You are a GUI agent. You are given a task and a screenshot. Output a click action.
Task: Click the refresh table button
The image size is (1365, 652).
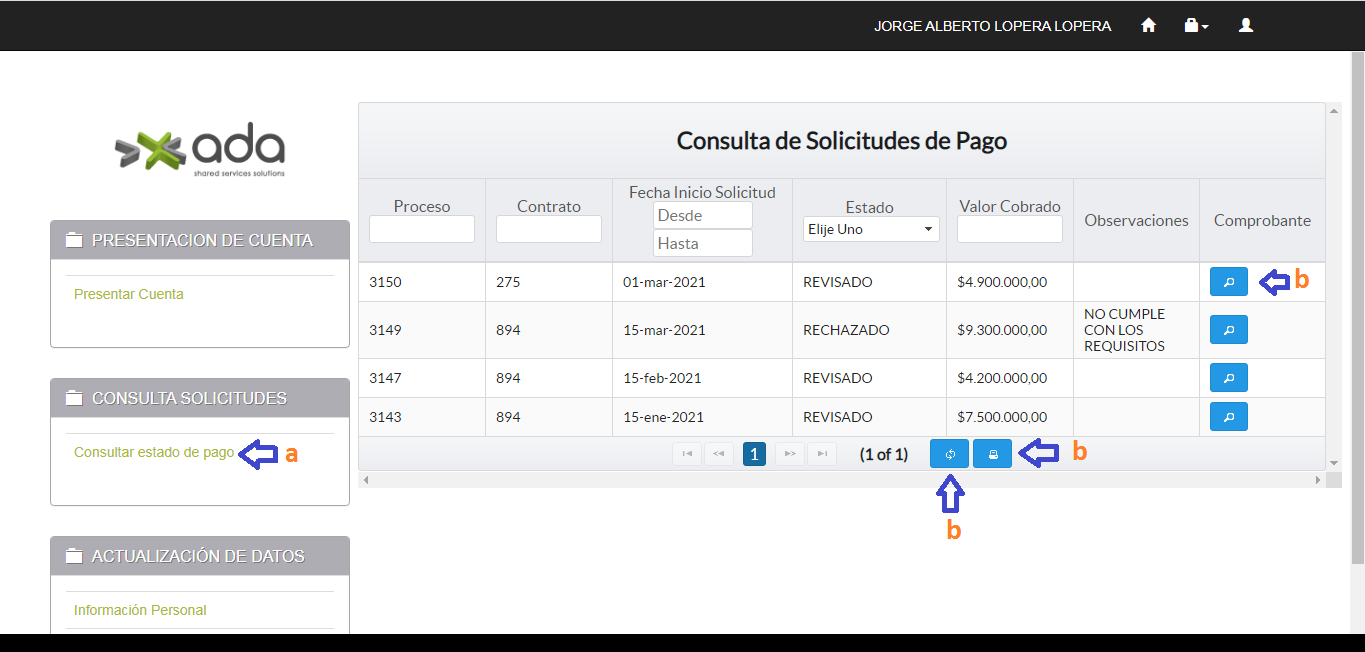click(x=949, y=454)
